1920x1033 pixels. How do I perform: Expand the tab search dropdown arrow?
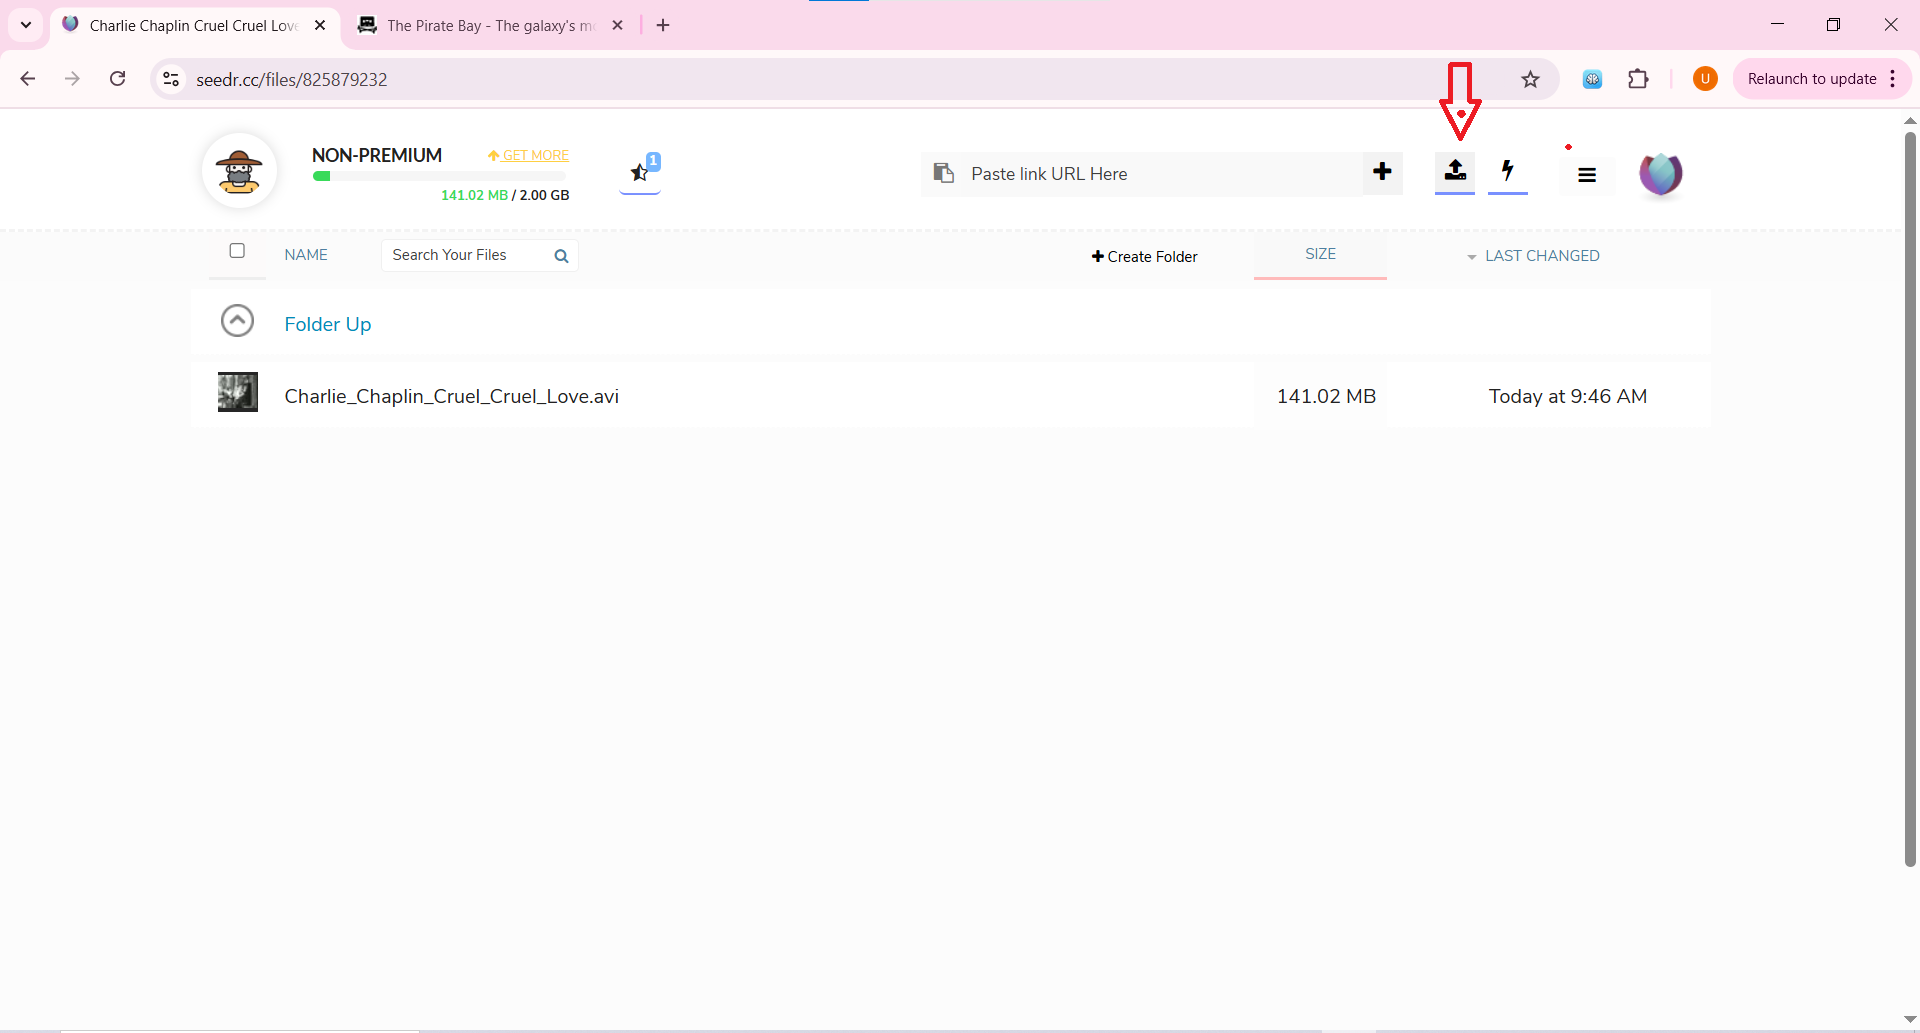26,25
